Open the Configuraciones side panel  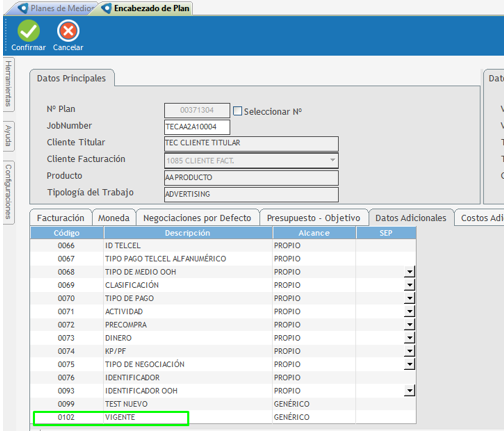[x=9, y=192]
